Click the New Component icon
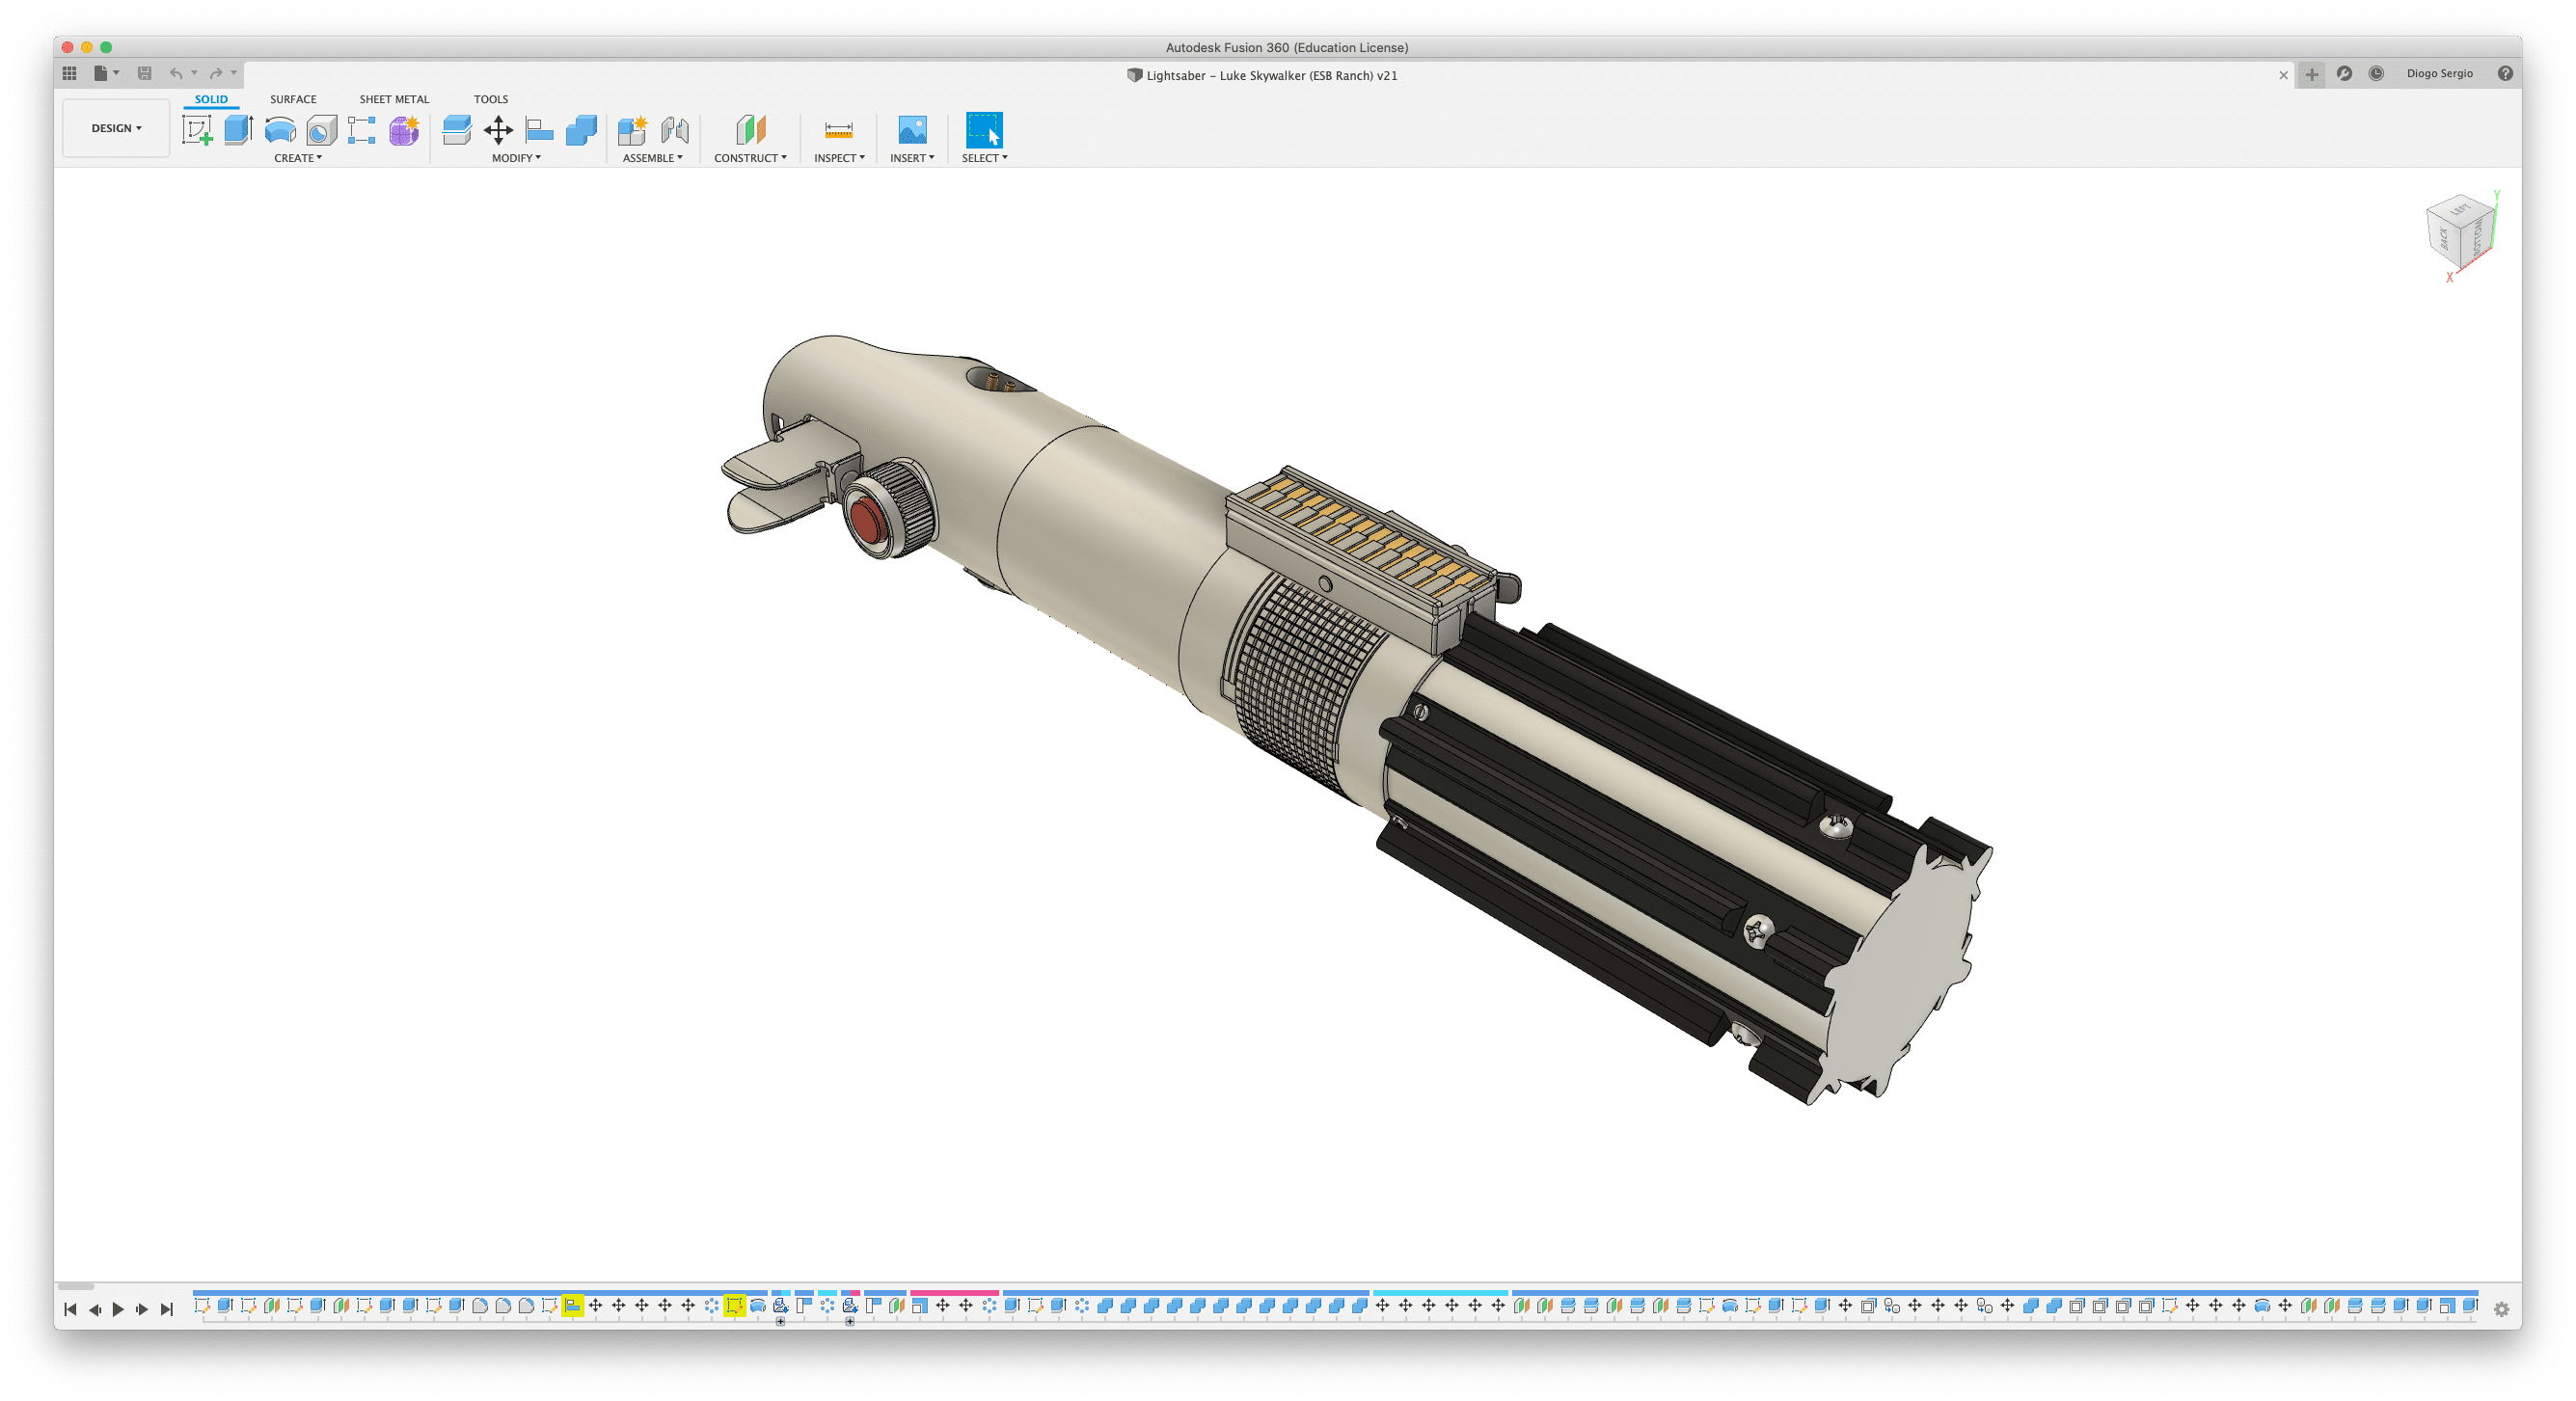The width and height of the screenshot is (2576, 1401). (632, 130)
